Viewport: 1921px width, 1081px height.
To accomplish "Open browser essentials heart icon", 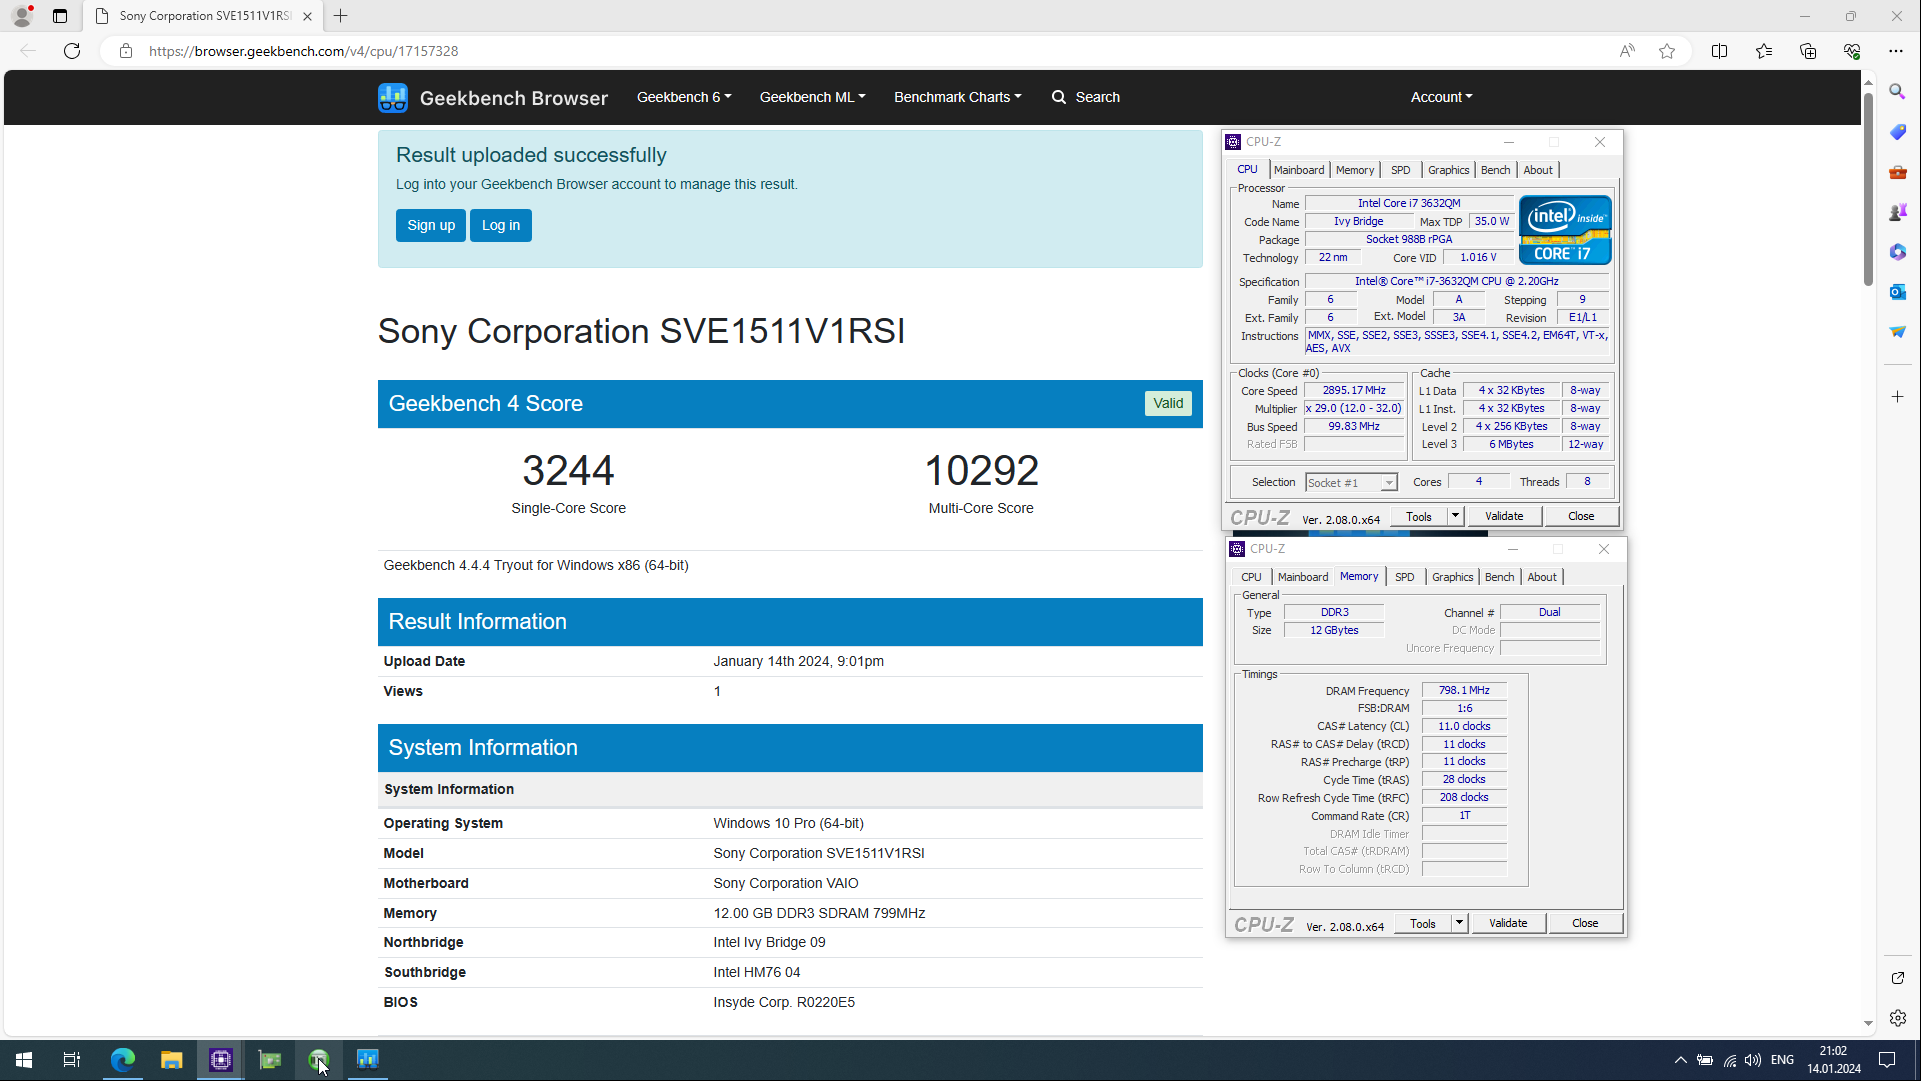I will pos(1852,51).
